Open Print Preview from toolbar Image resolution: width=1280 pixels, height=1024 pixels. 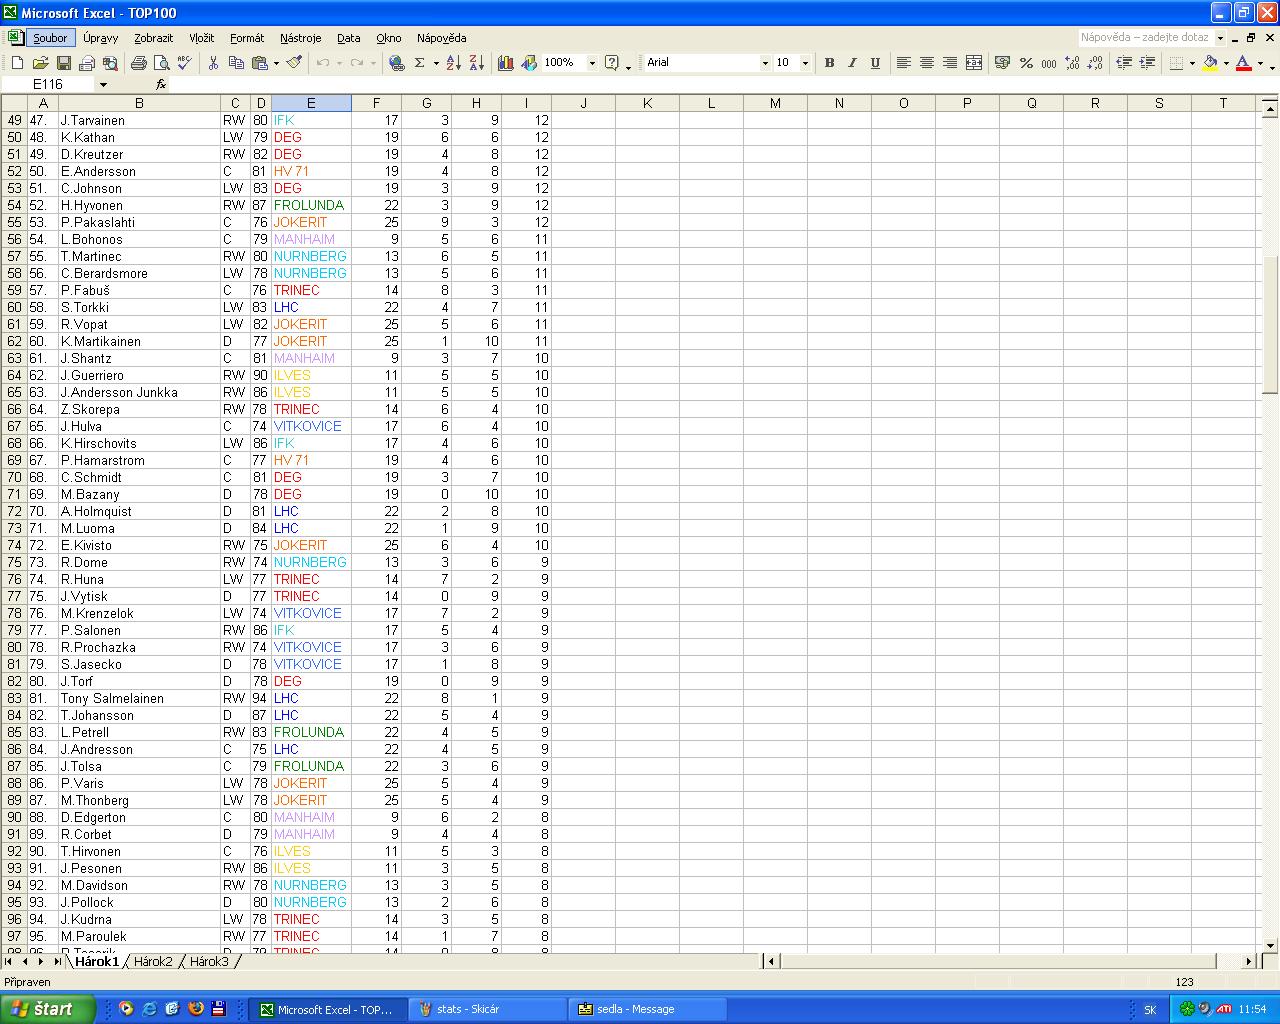(x=161, y=63)
